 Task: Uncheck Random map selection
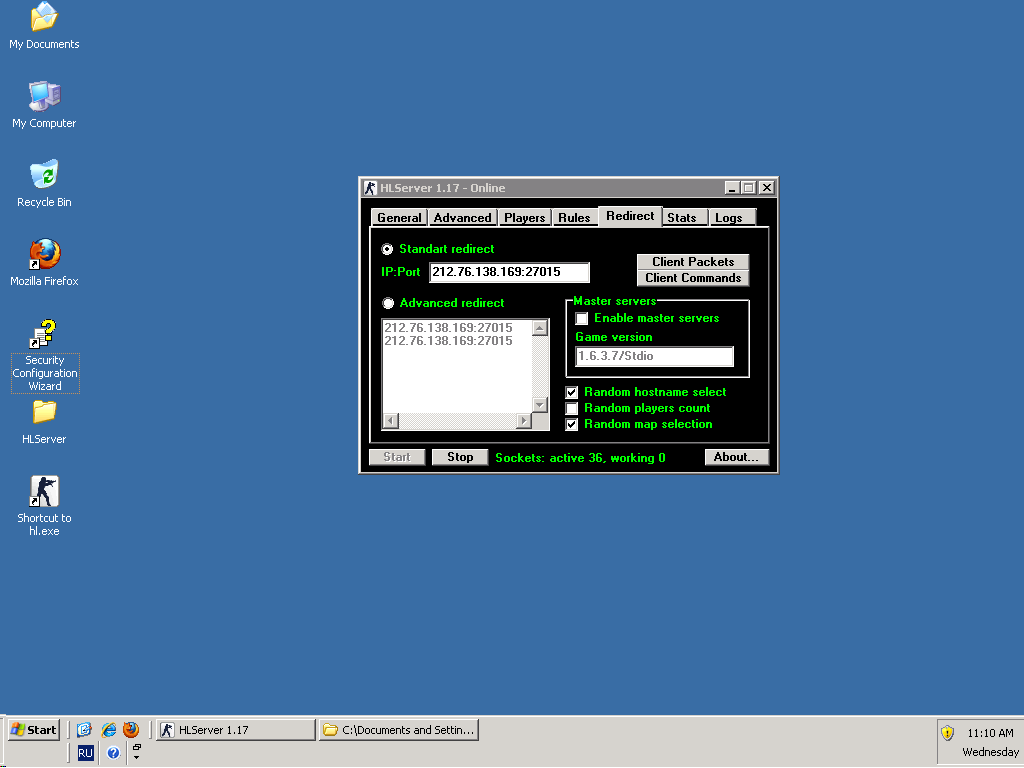(572, 424)
